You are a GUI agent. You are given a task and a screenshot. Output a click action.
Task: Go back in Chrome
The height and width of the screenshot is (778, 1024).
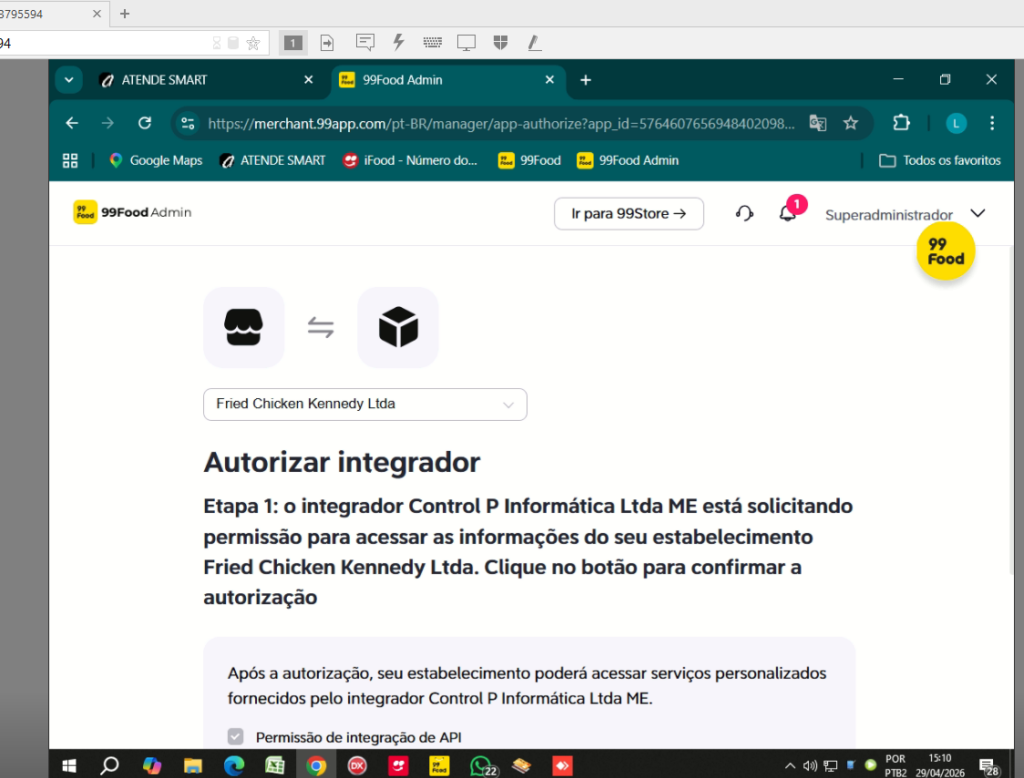(x=72, y=123)
